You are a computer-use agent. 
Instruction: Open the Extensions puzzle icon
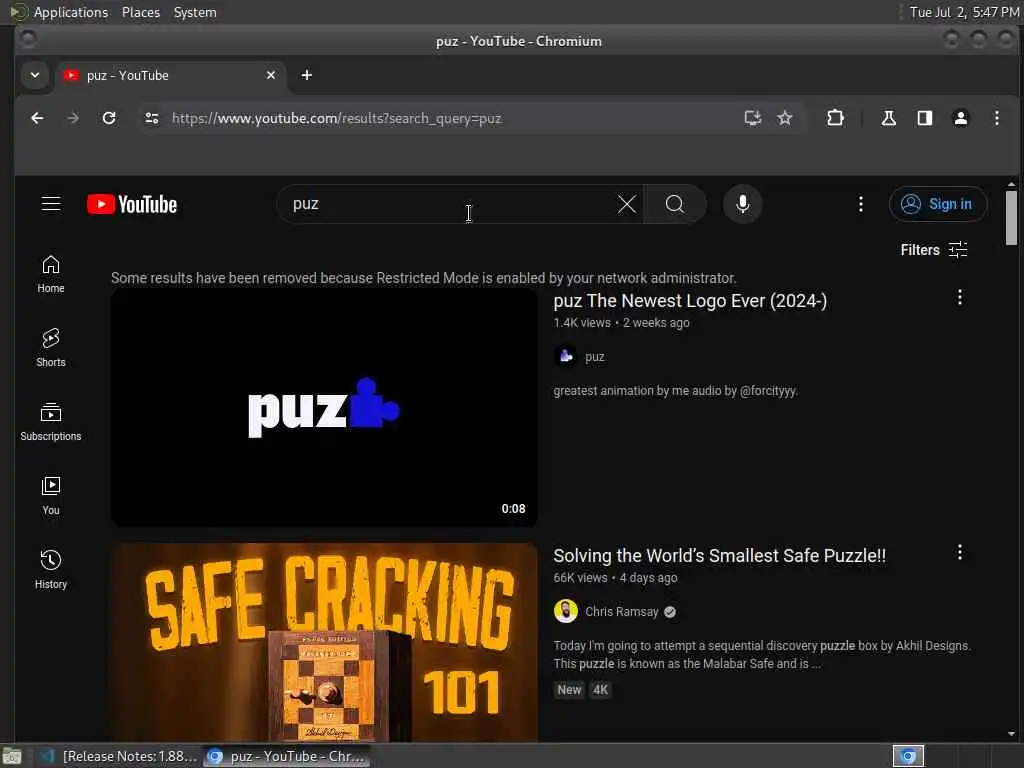point(835,118)
